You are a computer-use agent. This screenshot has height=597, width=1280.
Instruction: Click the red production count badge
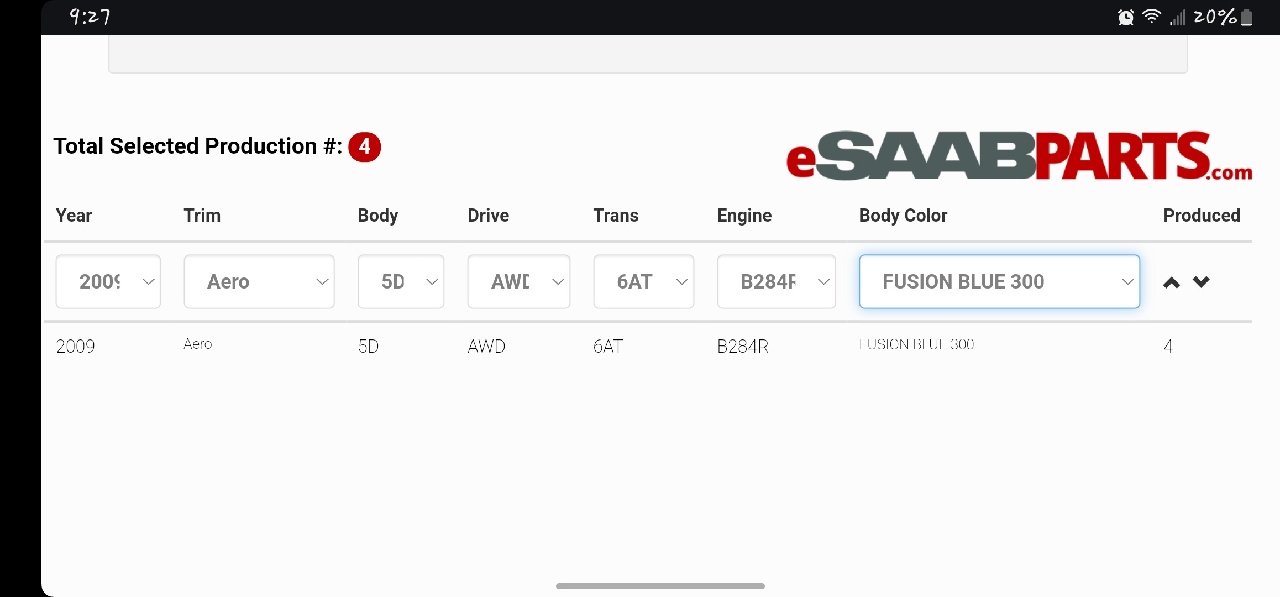[x=365, y=147]
